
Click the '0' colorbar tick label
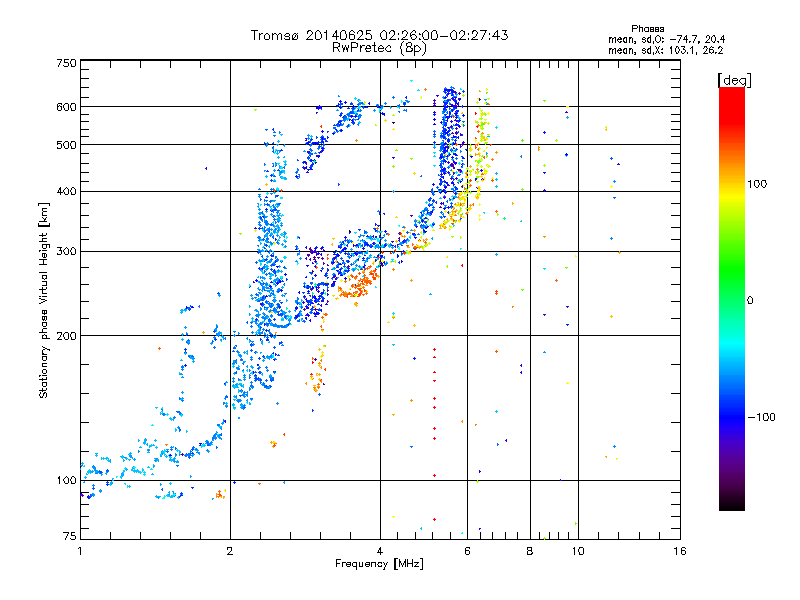(750, 301)
